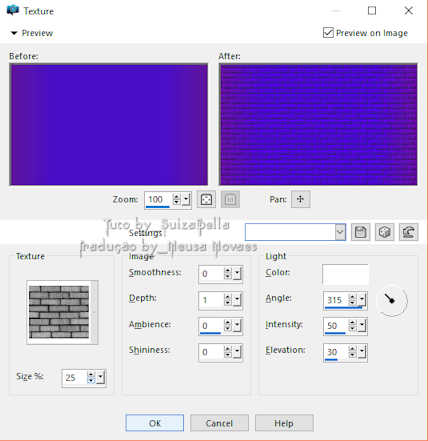Click the Reset to default icon

click(409, 232)
